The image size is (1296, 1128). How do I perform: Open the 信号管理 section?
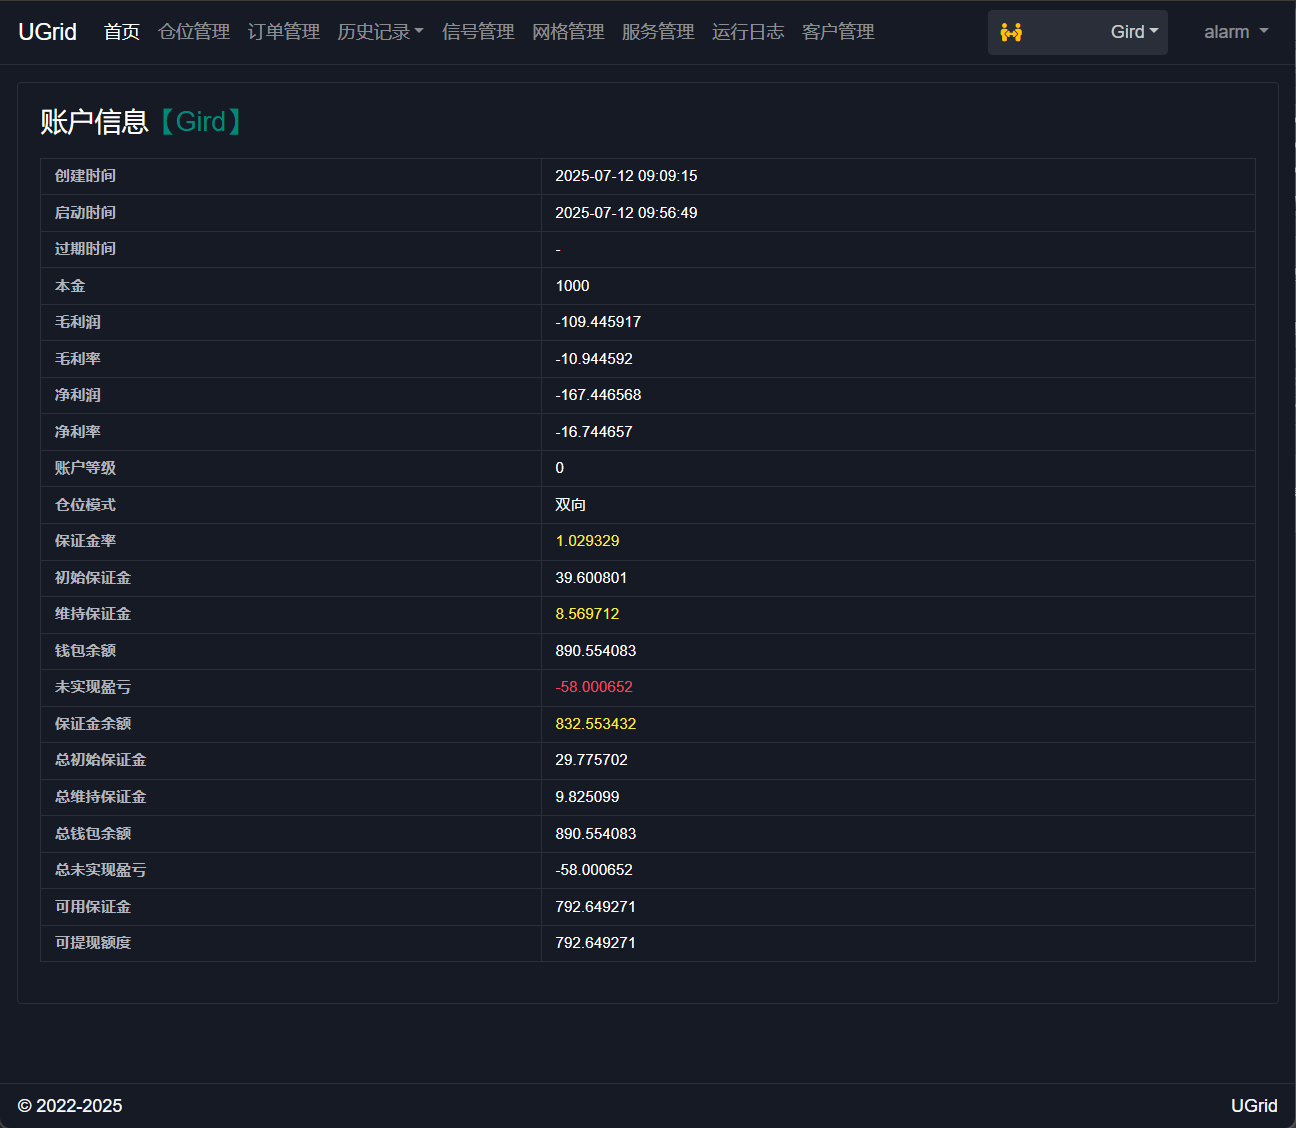(478, 32)
